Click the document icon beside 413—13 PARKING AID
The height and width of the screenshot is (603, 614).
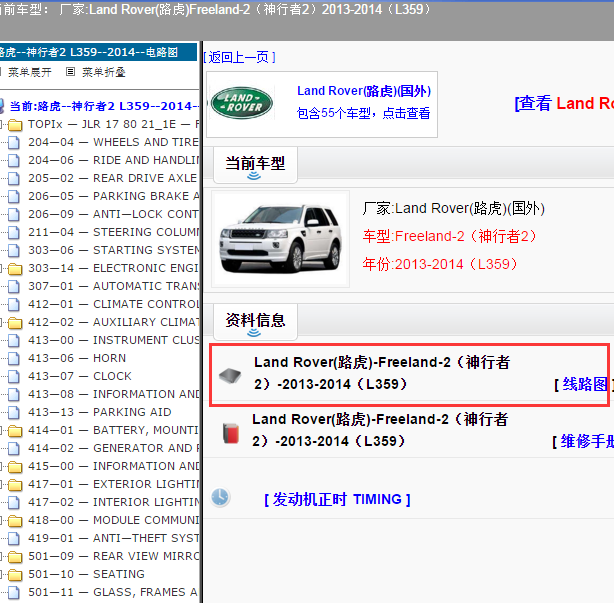[x=14, y=413]
